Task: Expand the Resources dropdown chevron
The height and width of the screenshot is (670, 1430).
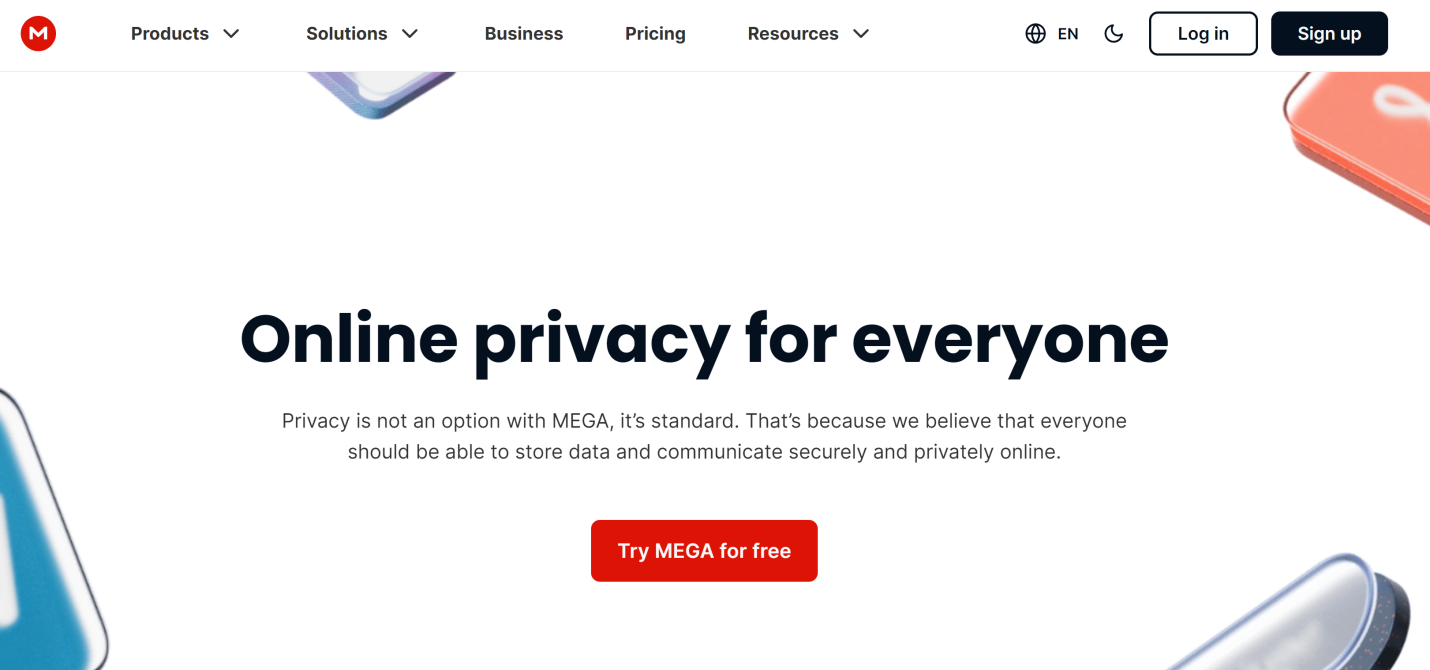Action: click(x=861, y=34)
